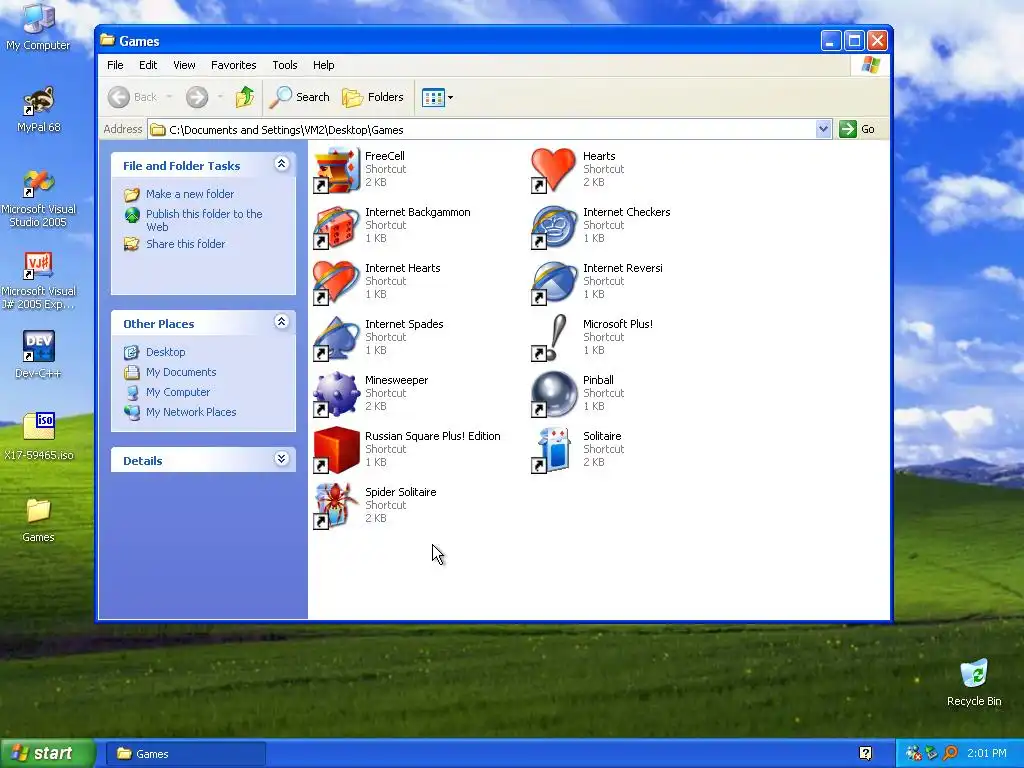This screenshot has height=768, width=1024.
Task: Open My Network Places link
Action: (x=191, y=412)
